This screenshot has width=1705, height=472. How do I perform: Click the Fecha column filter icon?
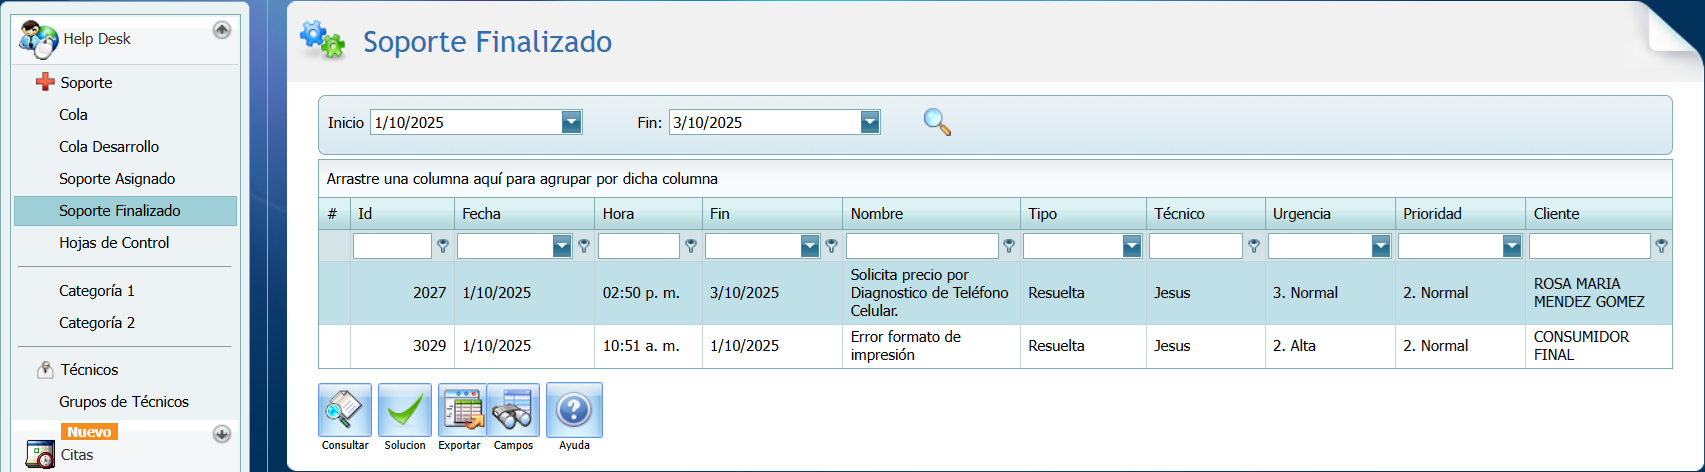[x=584, y=246]
